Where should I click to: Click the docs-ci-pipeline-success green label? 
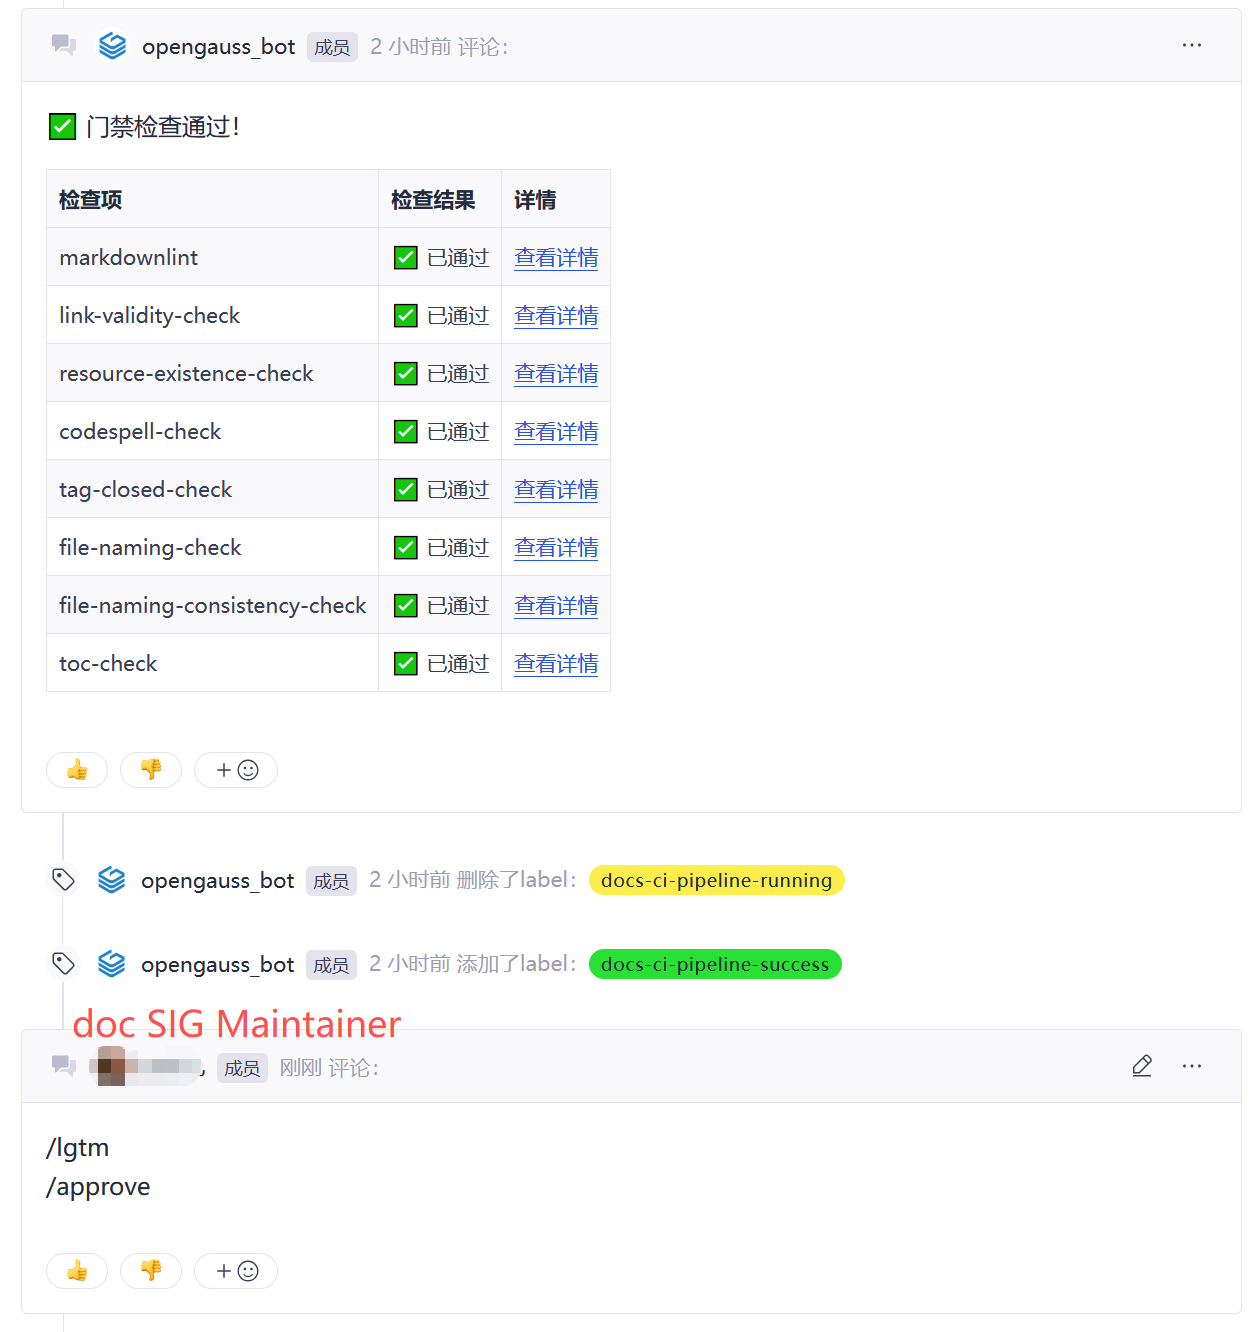tap(715, 964)
